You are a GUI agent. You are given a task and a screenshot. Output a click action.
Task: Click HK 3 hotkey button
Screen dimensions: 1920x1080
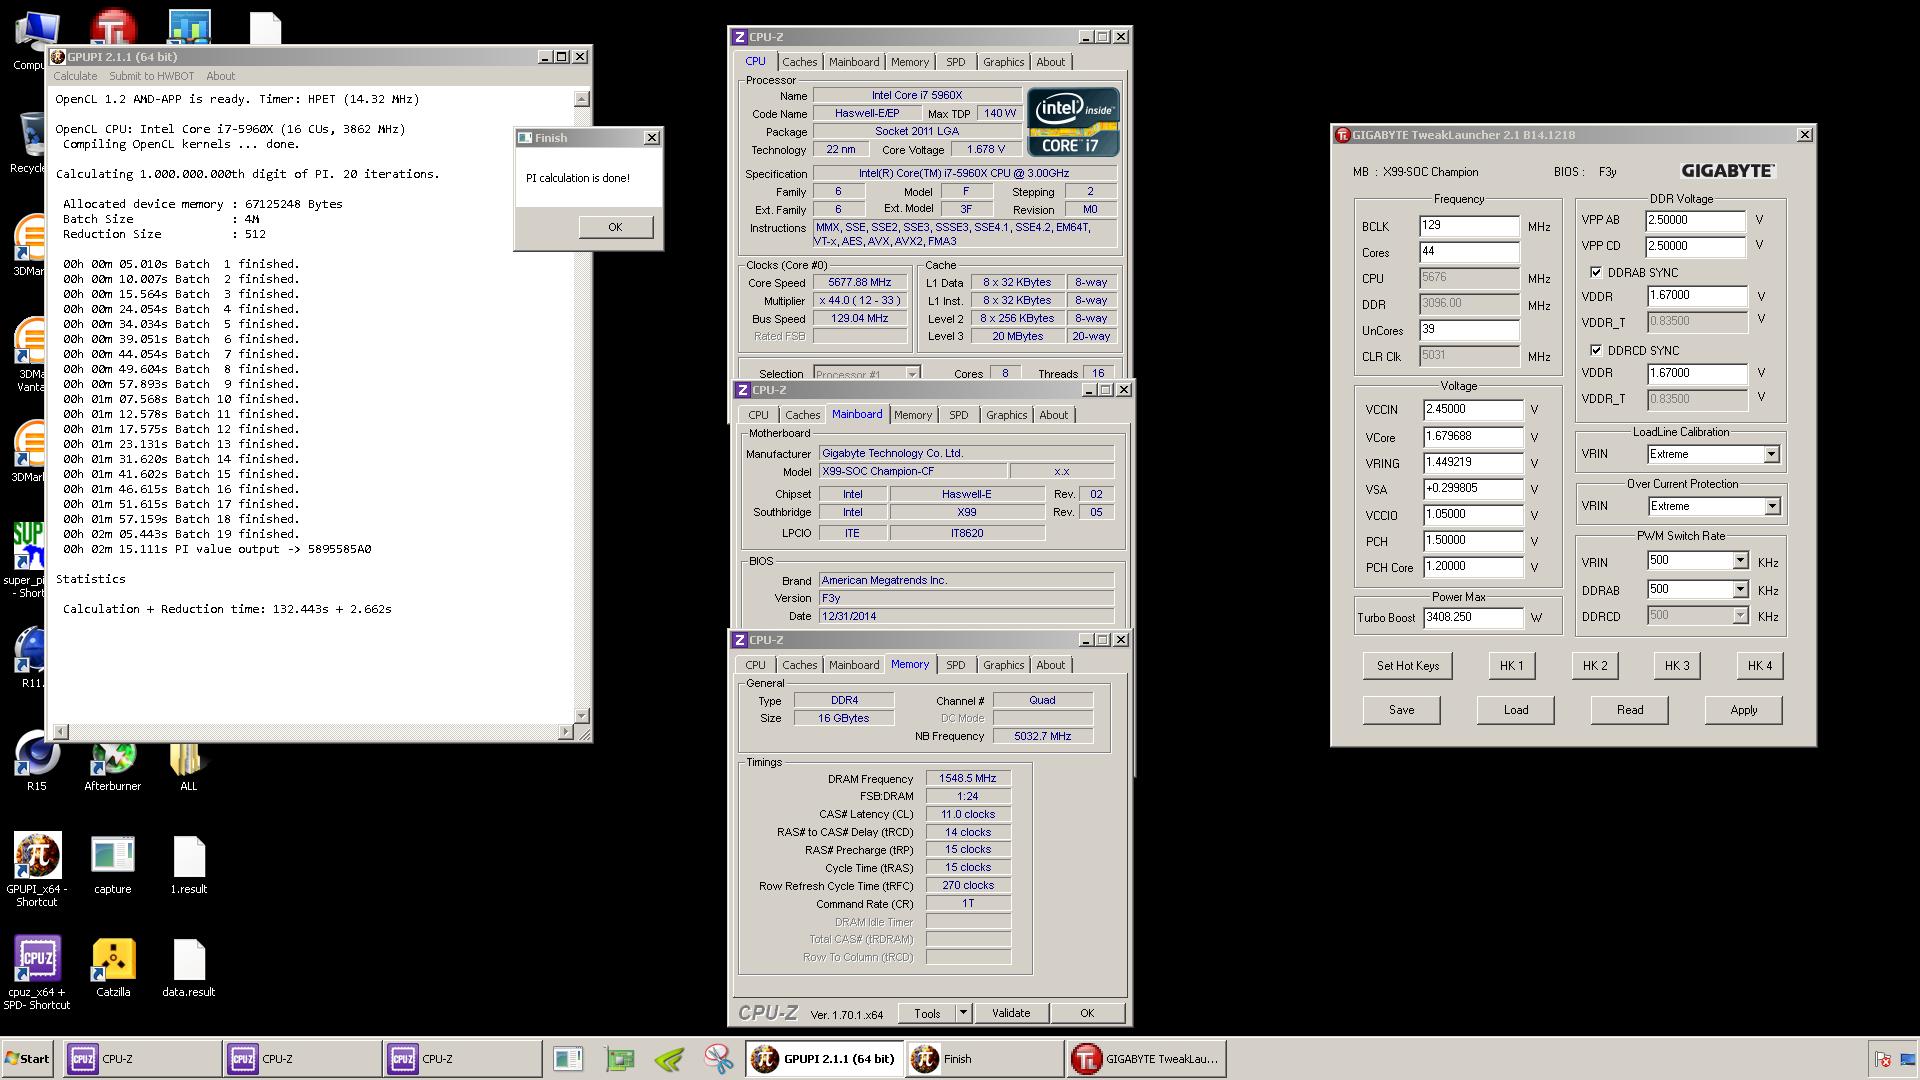pyautogui.click(x=1677, y=666)
